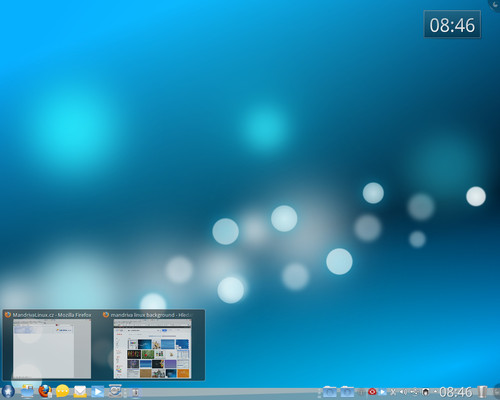Open the panel toolbox at right edge

[496, 392]
